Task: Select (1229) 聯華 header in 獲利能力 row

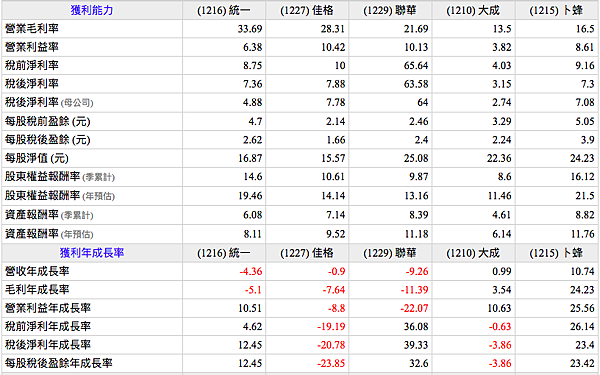Action: [x=390, y=10]
